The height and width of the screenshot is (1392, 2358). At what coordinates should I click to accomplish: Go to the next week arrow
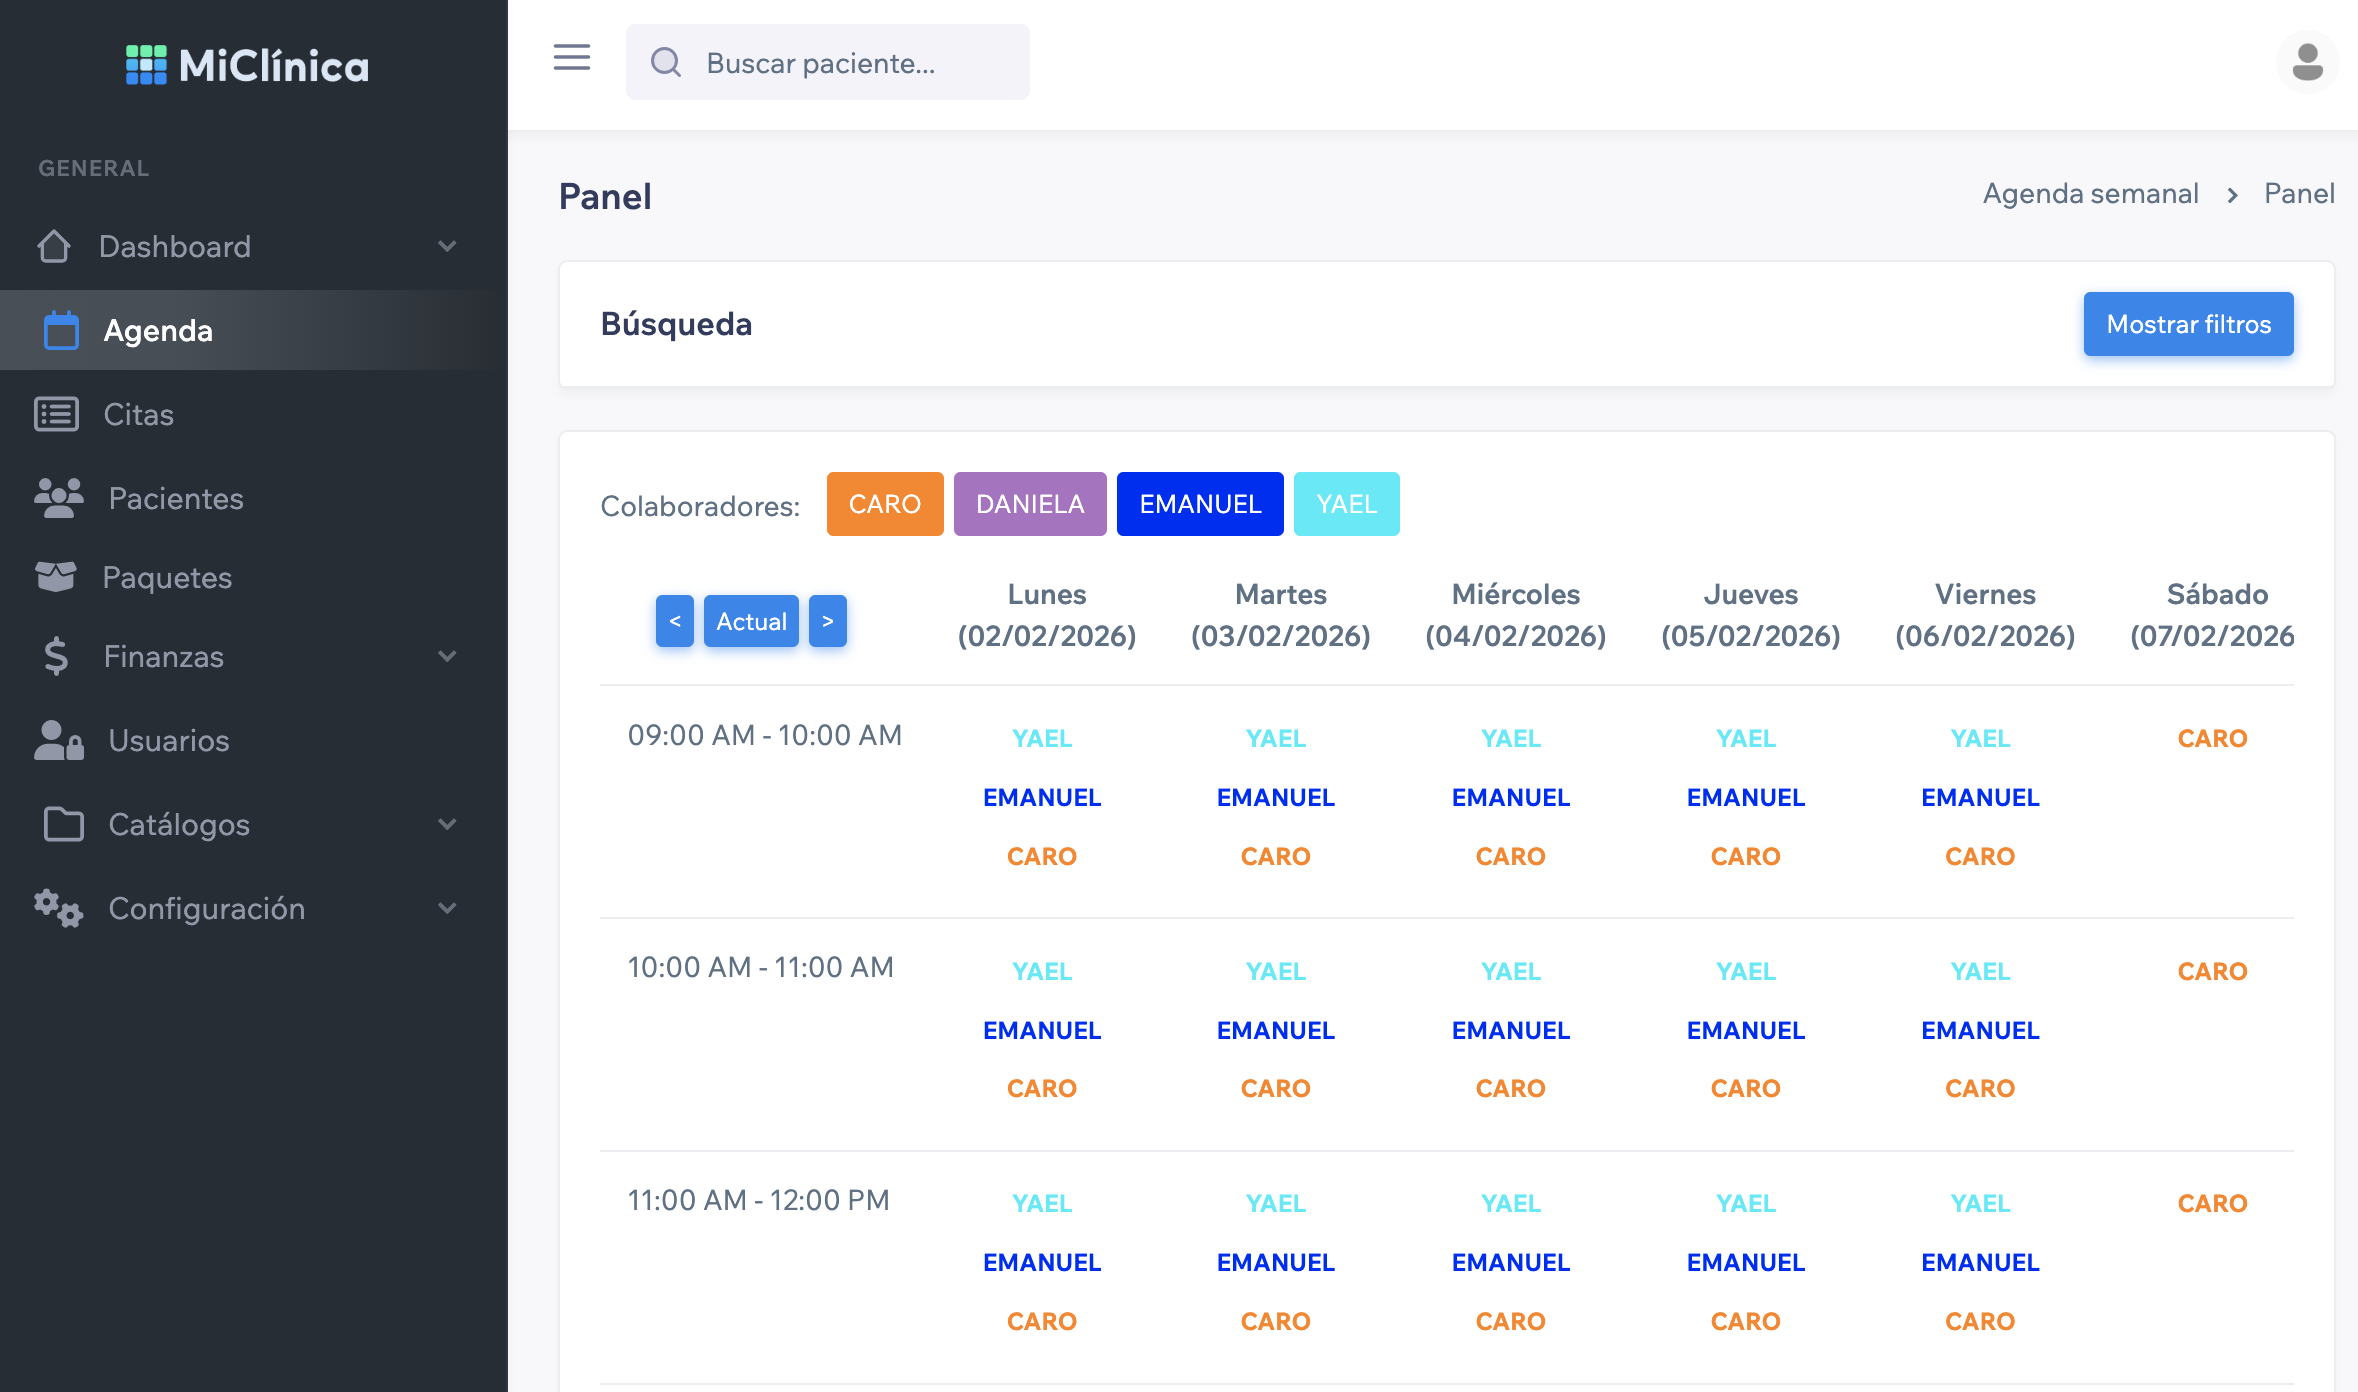point(827,621)
